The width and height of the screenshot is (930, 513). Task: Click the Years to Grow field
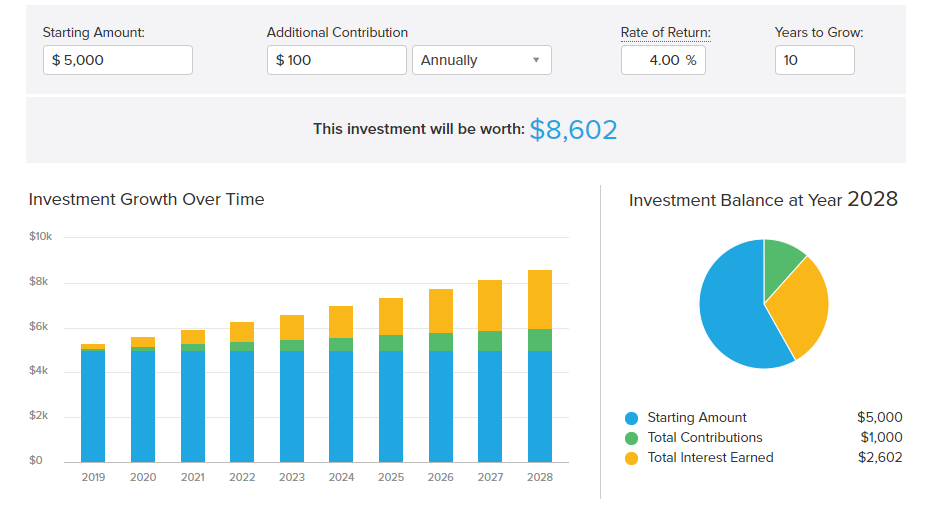(814, 60)
